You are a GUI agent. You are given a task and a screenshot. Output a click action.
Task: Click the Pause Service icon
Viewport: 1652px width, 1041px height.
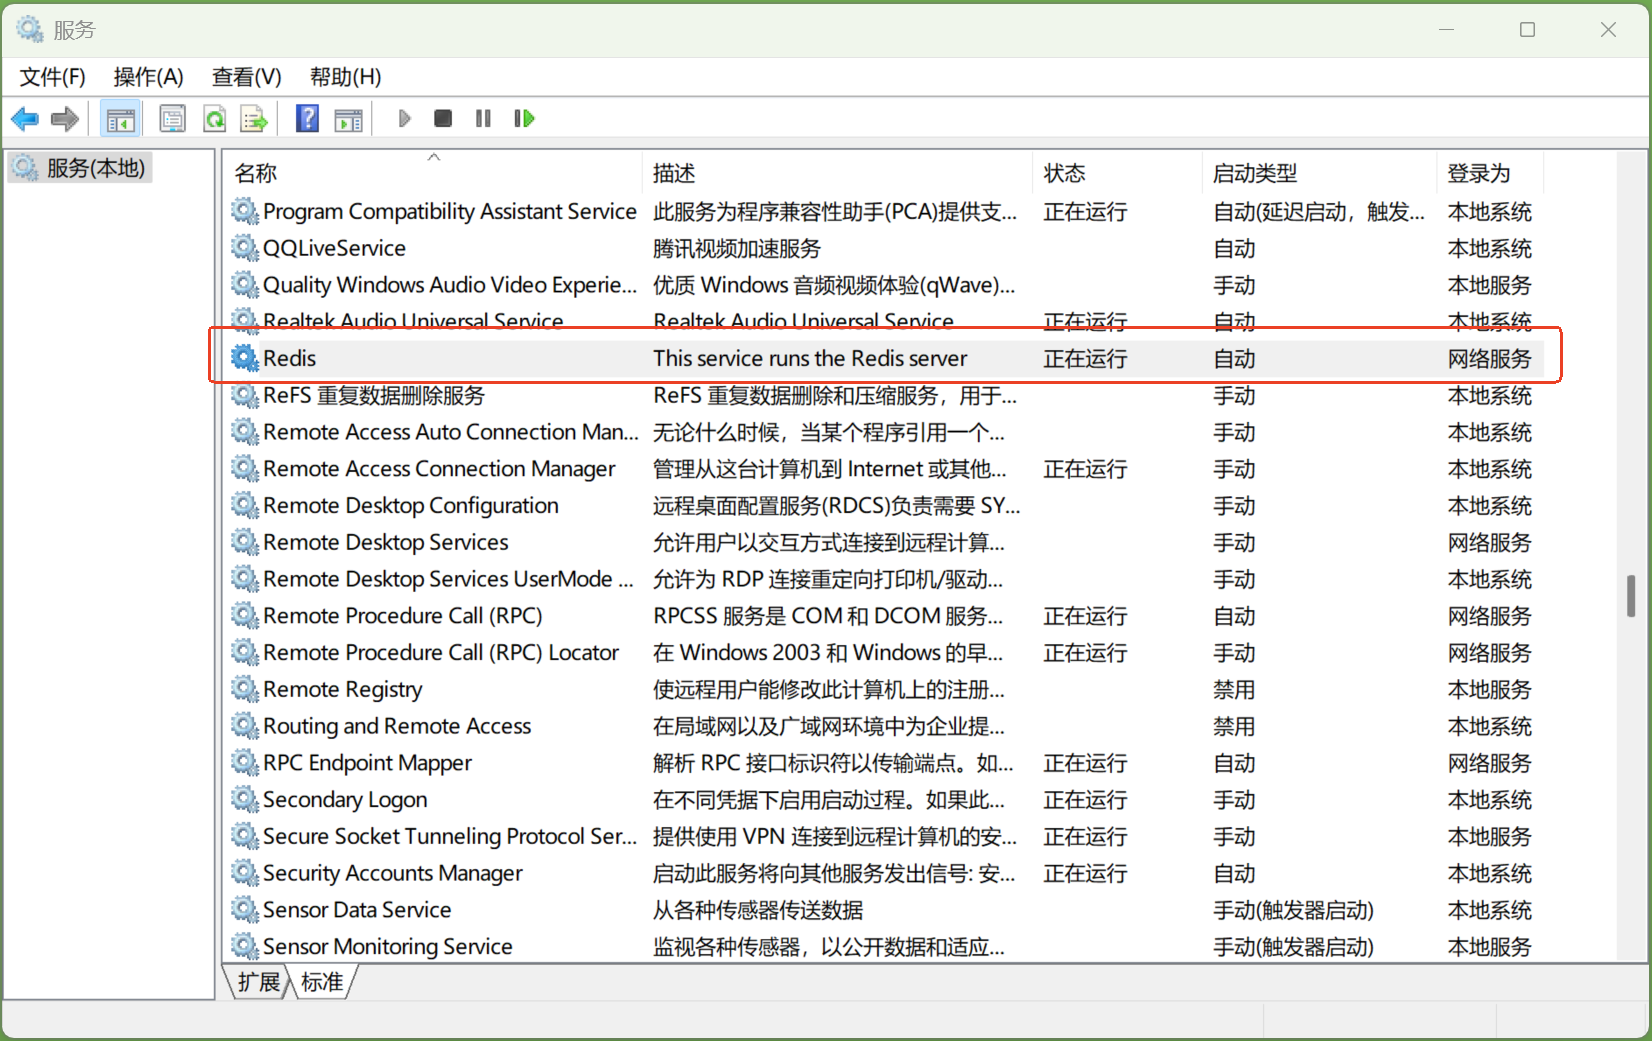[x=483, y=119]
